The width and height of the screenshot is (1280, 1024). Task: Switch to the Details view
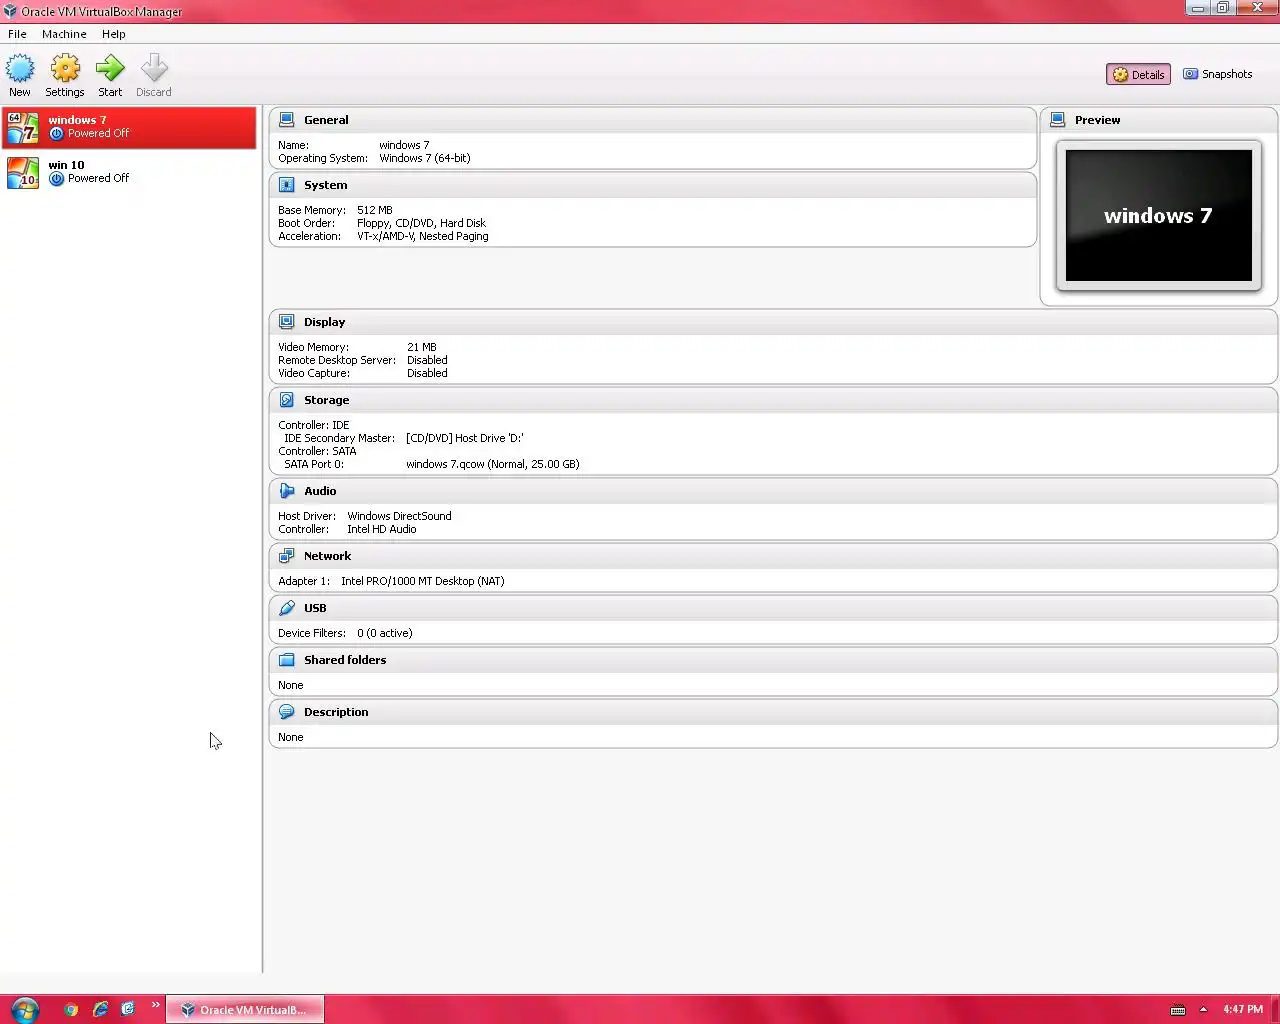point(1138,74)
